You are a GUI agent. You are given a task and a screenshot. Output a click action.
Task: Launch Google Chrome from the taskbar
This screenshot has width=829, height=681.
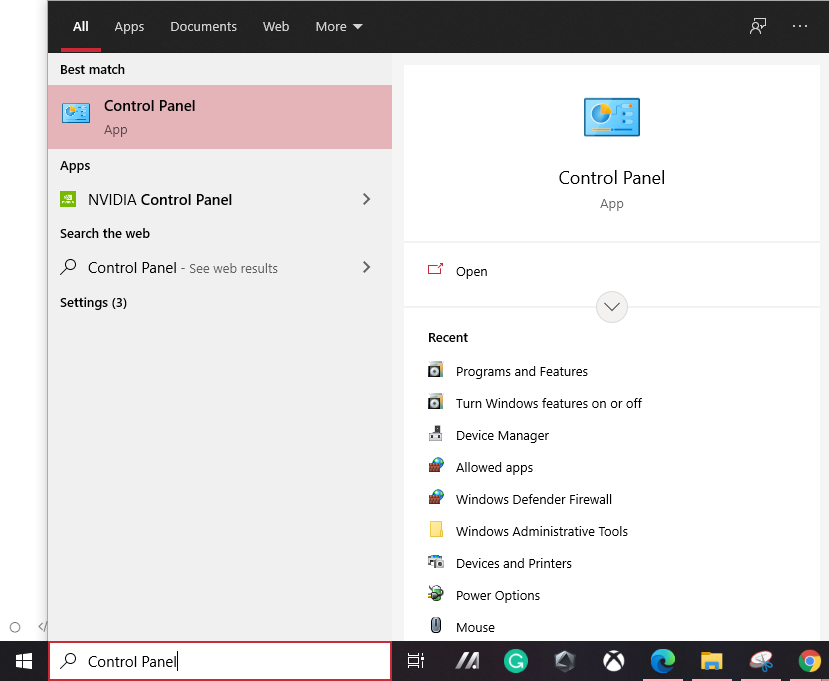[809, 661]
